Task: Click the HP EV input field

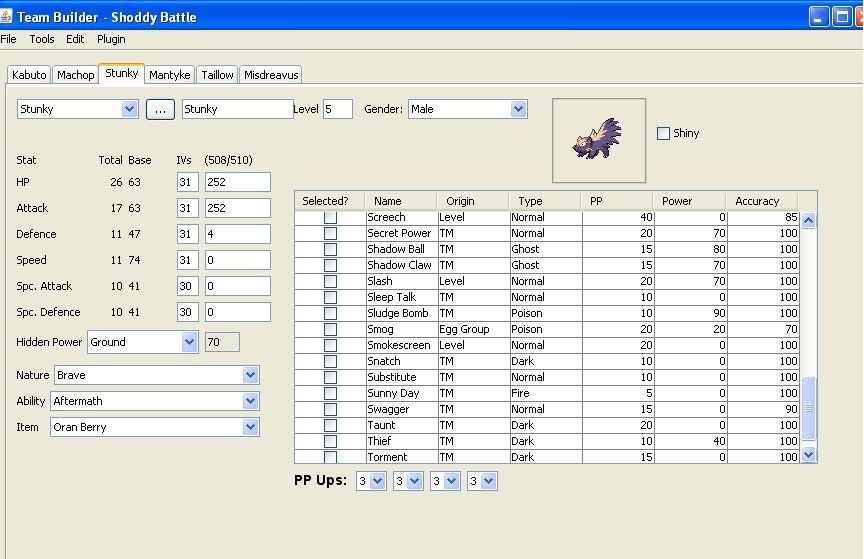Action: coord(237,182)
